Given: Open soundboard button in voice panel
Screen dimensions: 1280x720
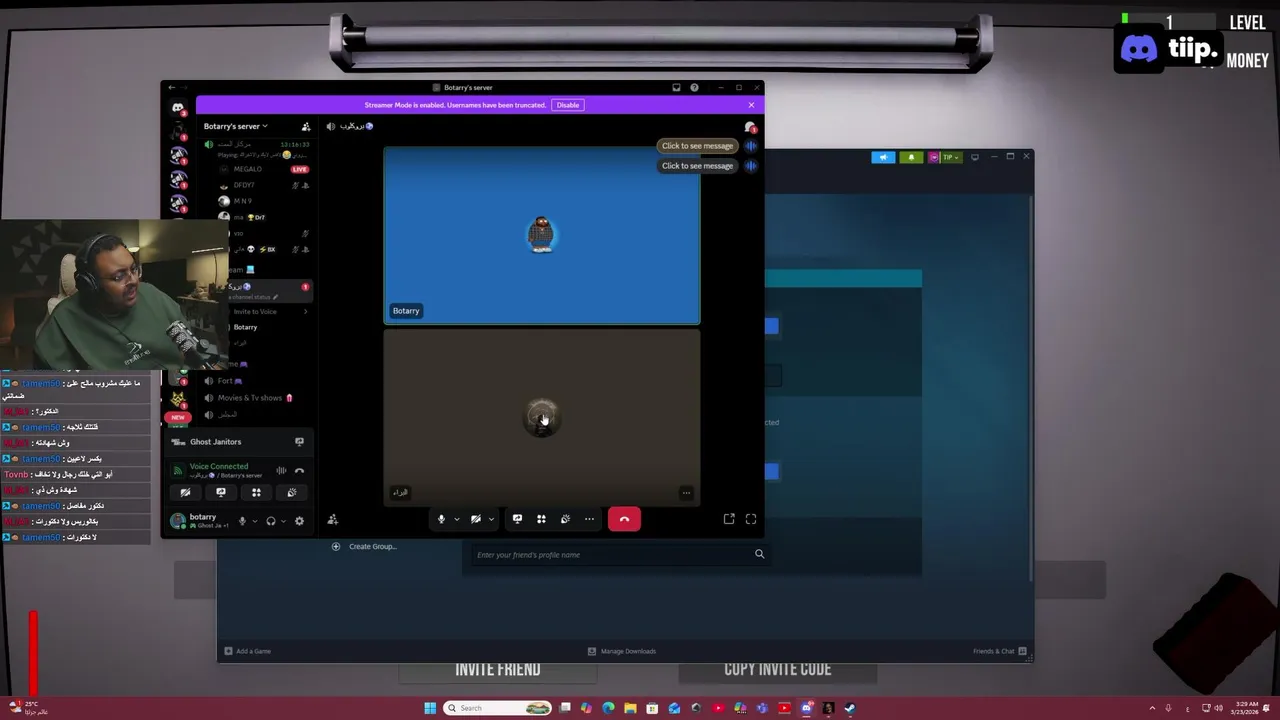Looking at the screenshot, I should 292,492.
